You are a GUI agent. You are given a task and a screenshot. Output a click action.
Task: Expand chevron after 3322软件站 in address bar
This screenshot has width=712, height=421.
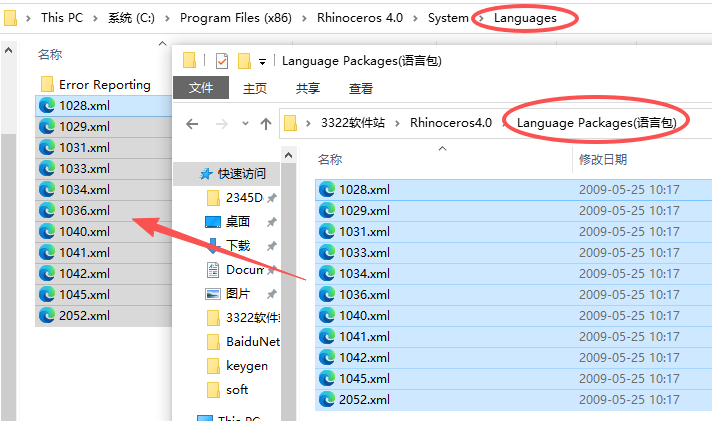(x=397, y=123)
